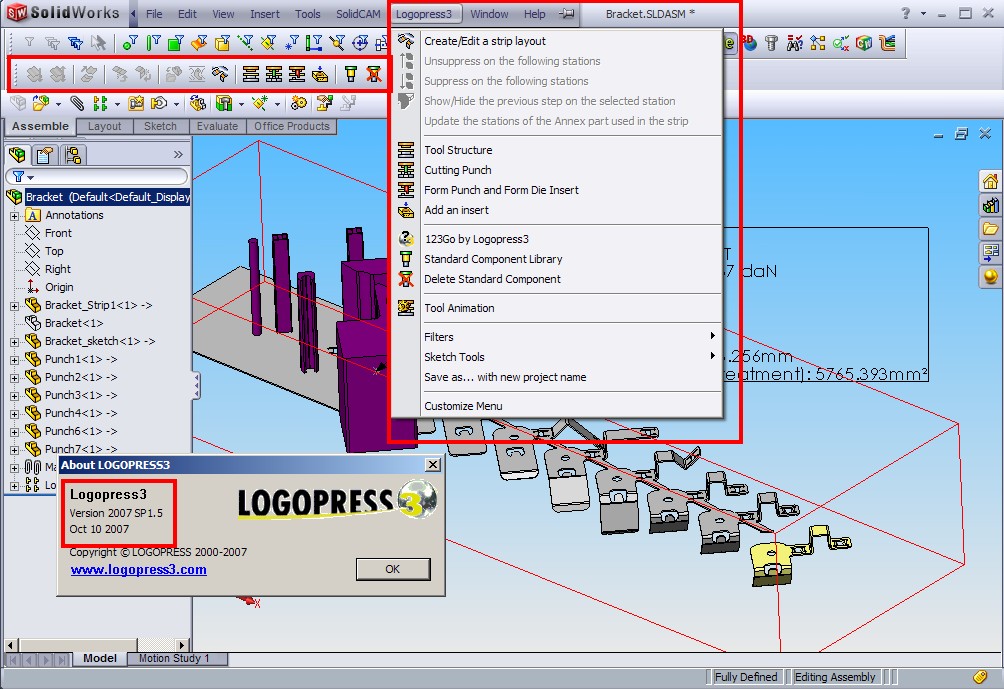Click the Cutting Punch toolbar icon
Image resolution: width=1004 pixels, height=689 pixels.
click(273, 74)
